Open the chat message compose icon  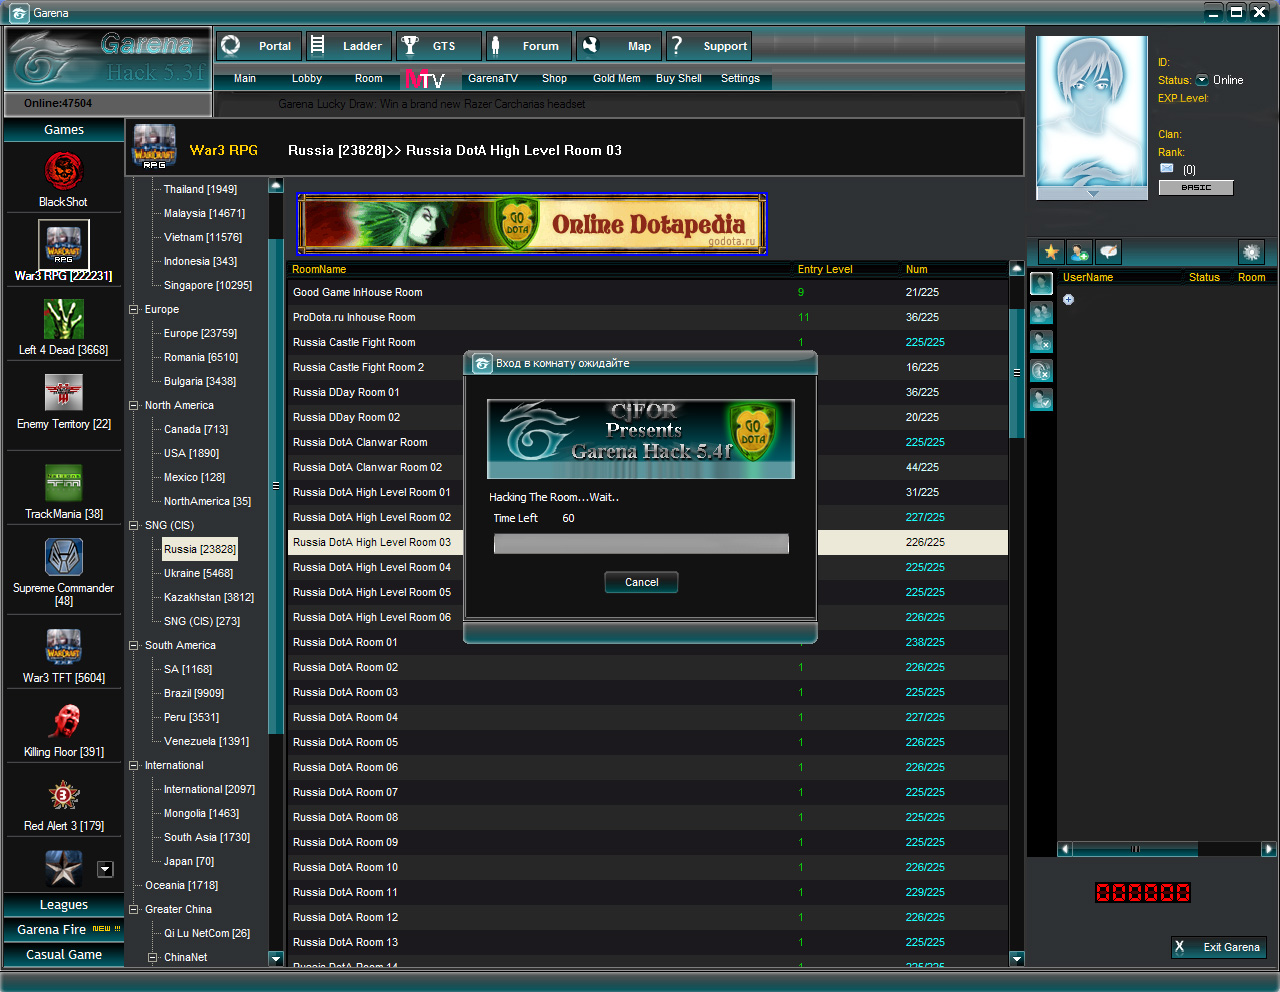(1108, 252)
